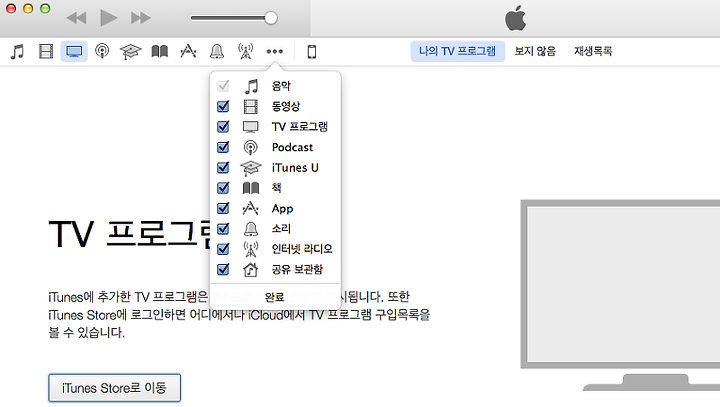This screenshot has width=720, height=407.
Task: Click the large TV placeholder illustration
Action: pos(620,295)
